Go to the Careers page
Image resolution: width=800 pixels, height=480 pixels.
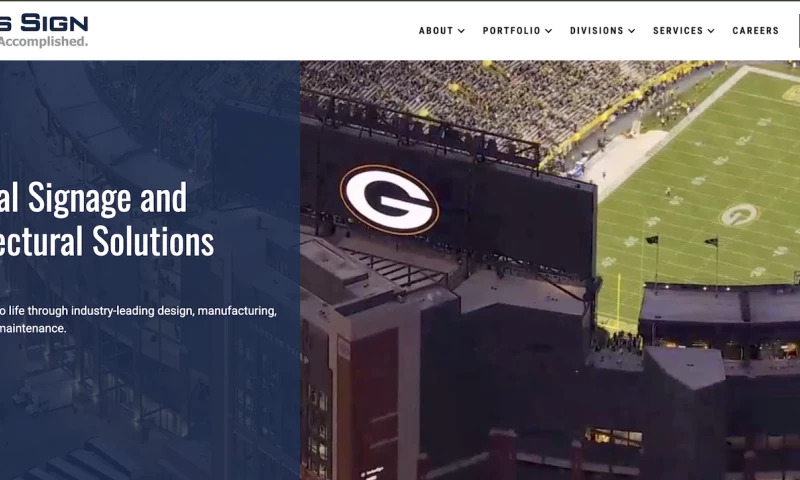click(756, 31)
